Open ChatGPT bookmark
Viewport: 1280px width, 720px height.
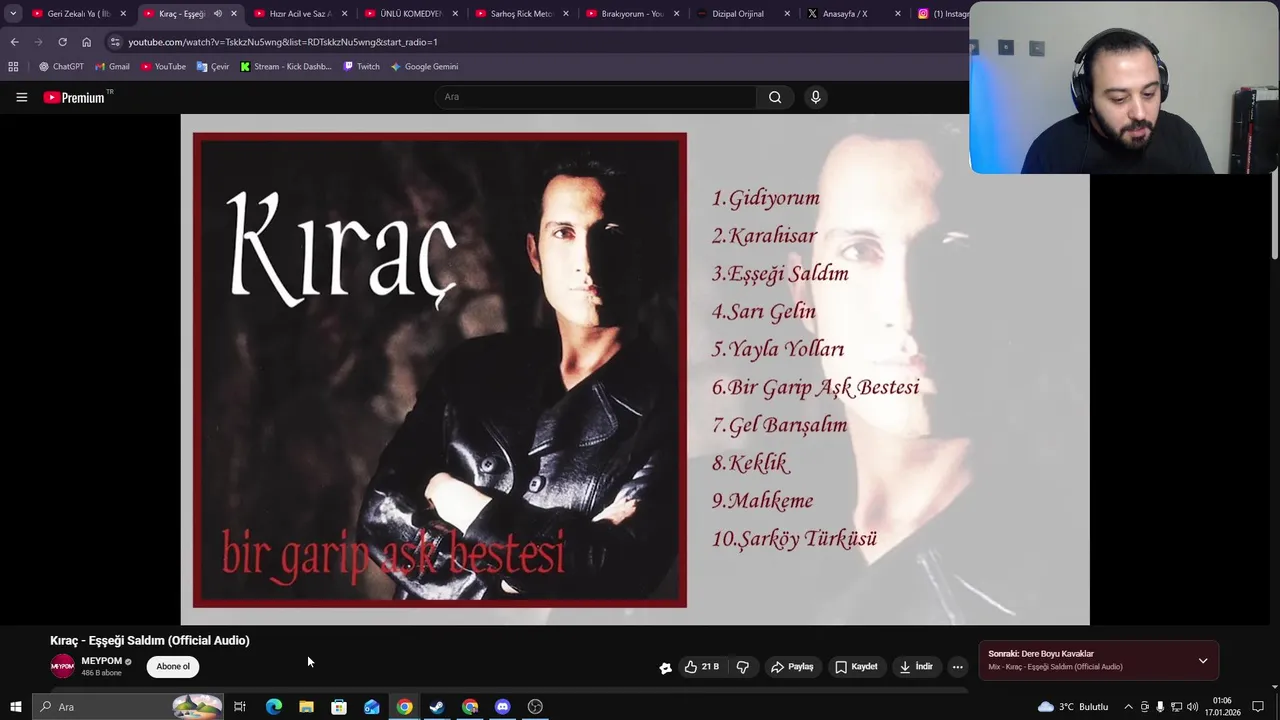61,67
